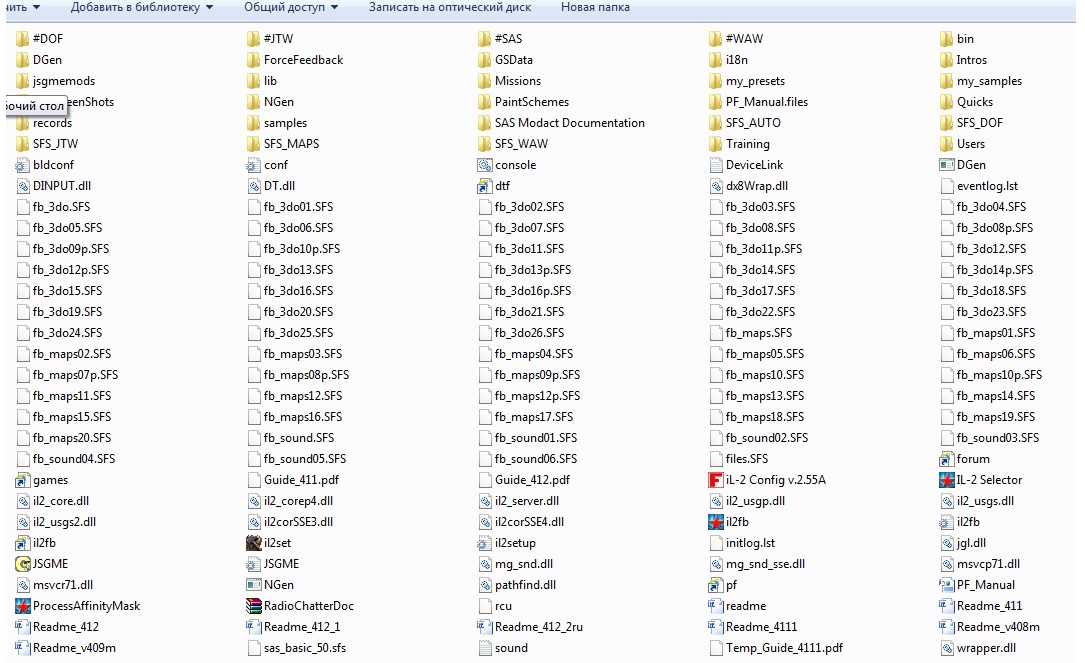
Task: Select the pathfind.dll file
Action: point(517,585)
